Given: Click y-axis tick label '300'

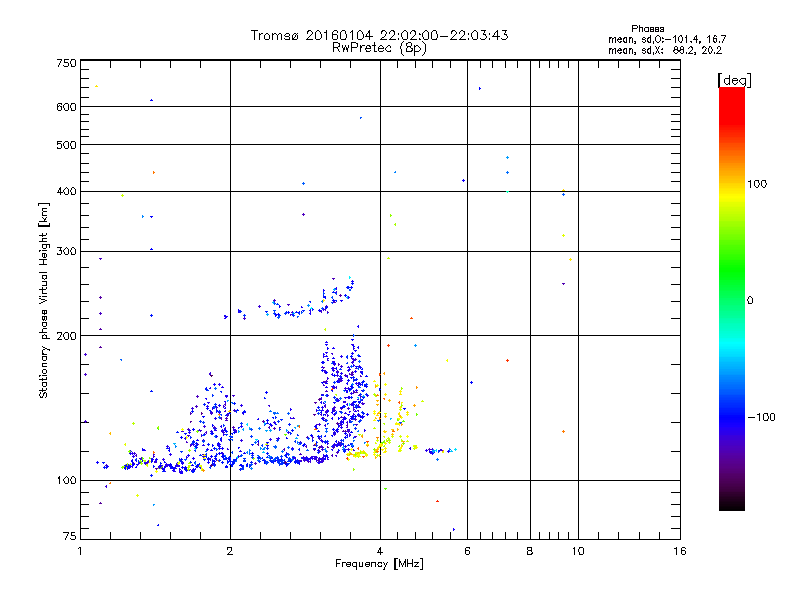Looking at the screenshot, I should point(66,251).
